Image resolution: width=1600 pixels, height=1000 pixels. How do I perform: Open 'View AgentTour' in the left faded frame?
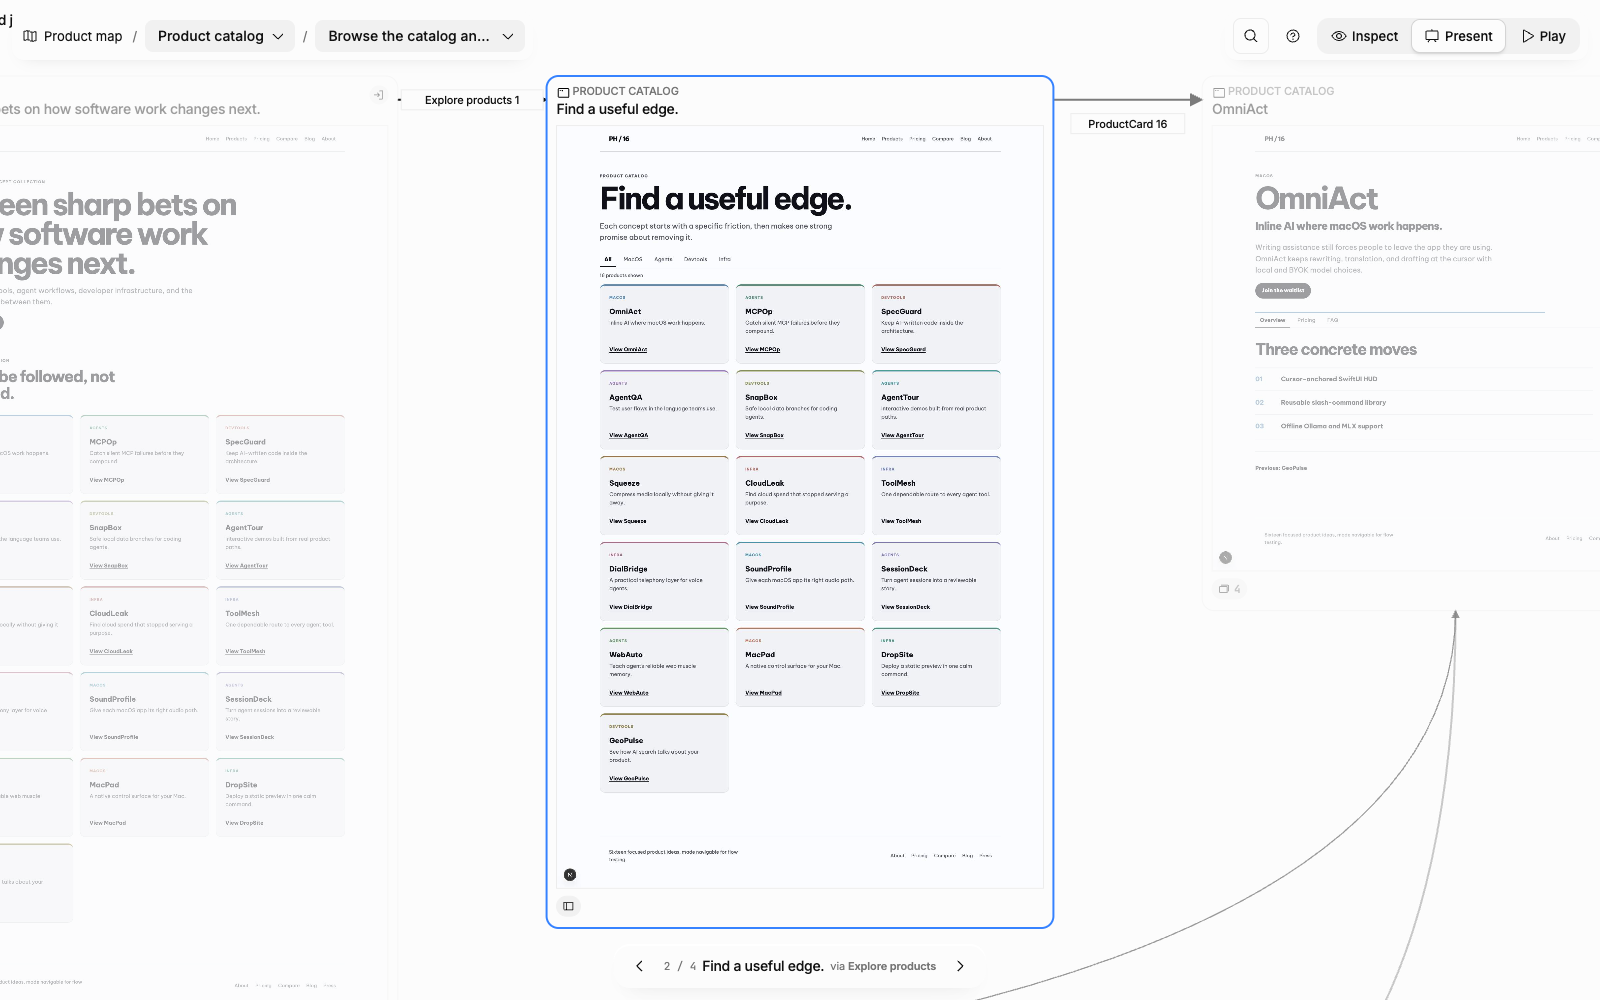246,566
